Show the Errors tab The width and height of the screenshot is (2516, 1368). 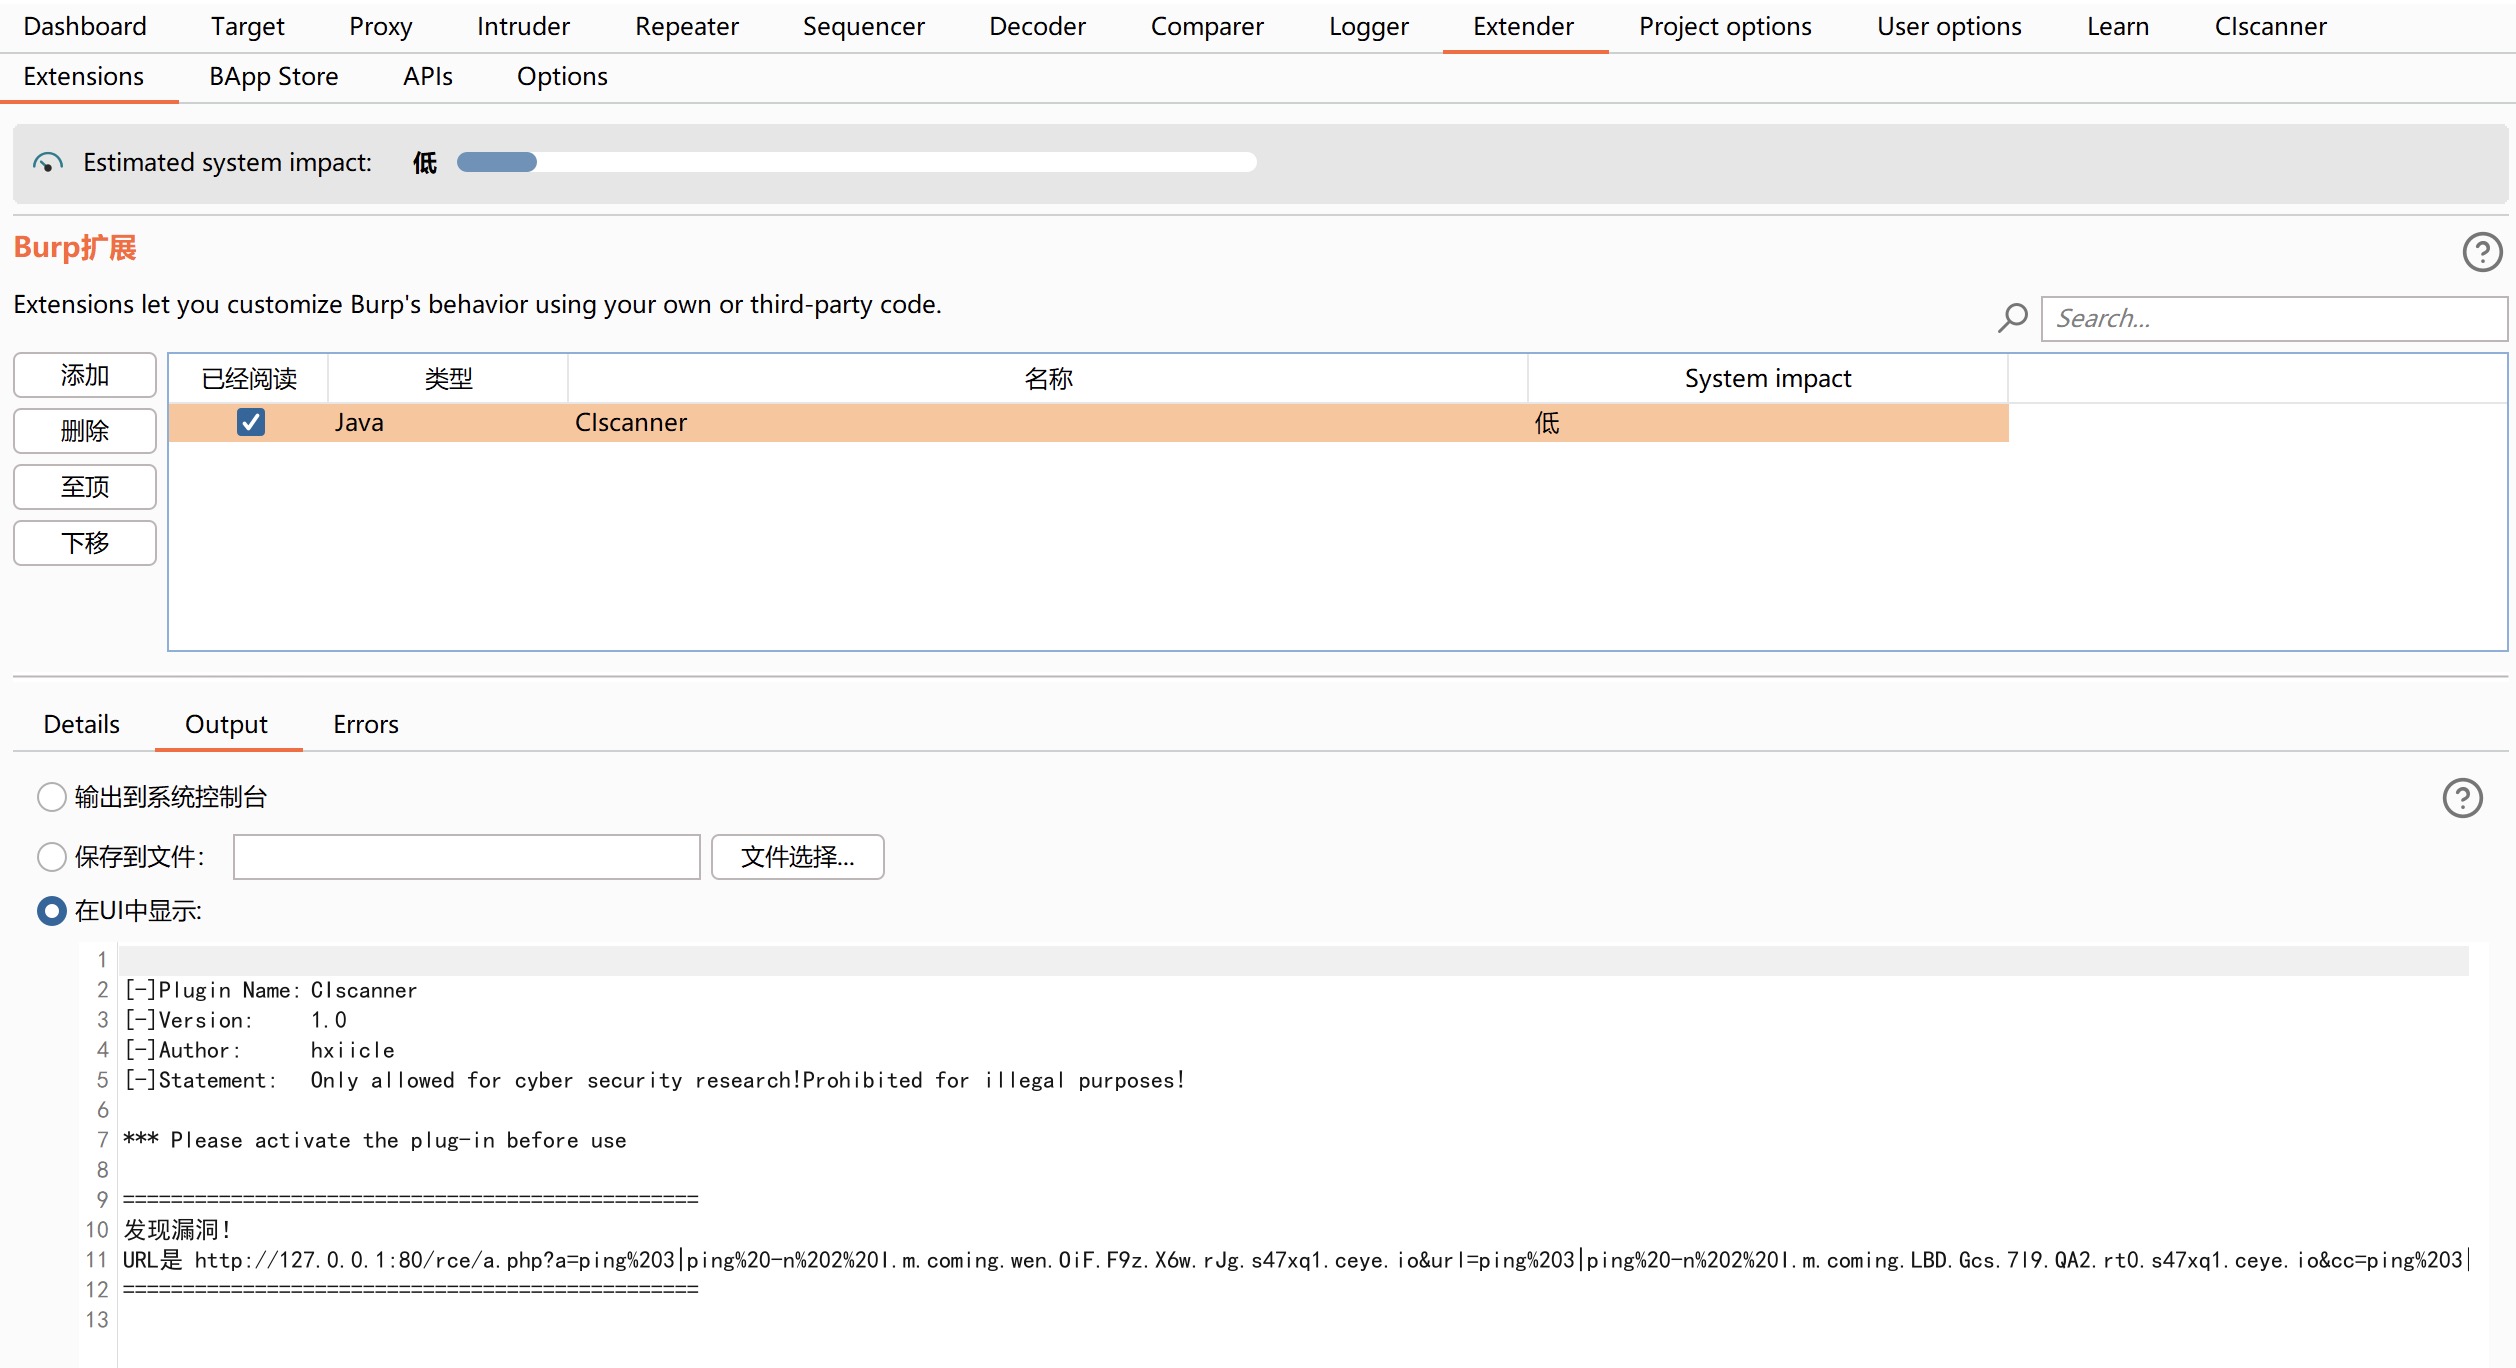[x=366, y=724]
